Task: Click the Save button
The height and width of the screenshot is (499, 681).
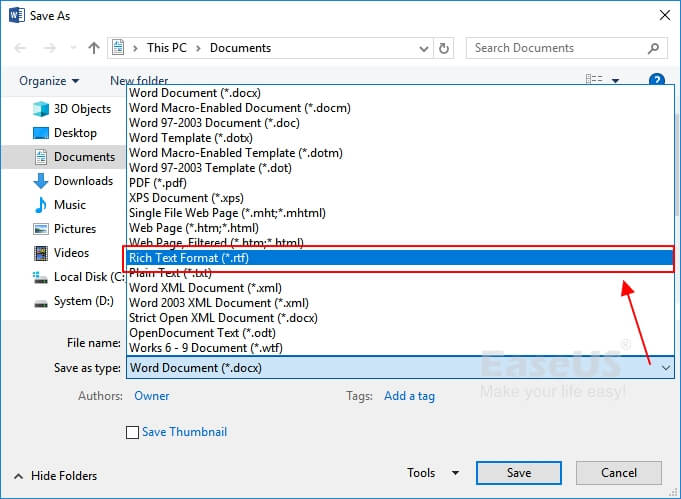Action: (x=518, y=473)
